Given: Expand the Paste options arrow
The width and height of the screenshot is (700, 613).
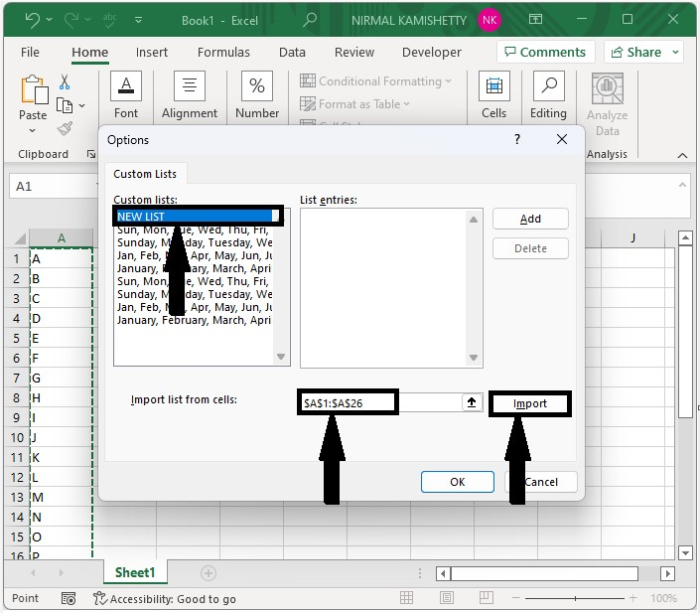Looking at the screenshot, I should 32,130.
